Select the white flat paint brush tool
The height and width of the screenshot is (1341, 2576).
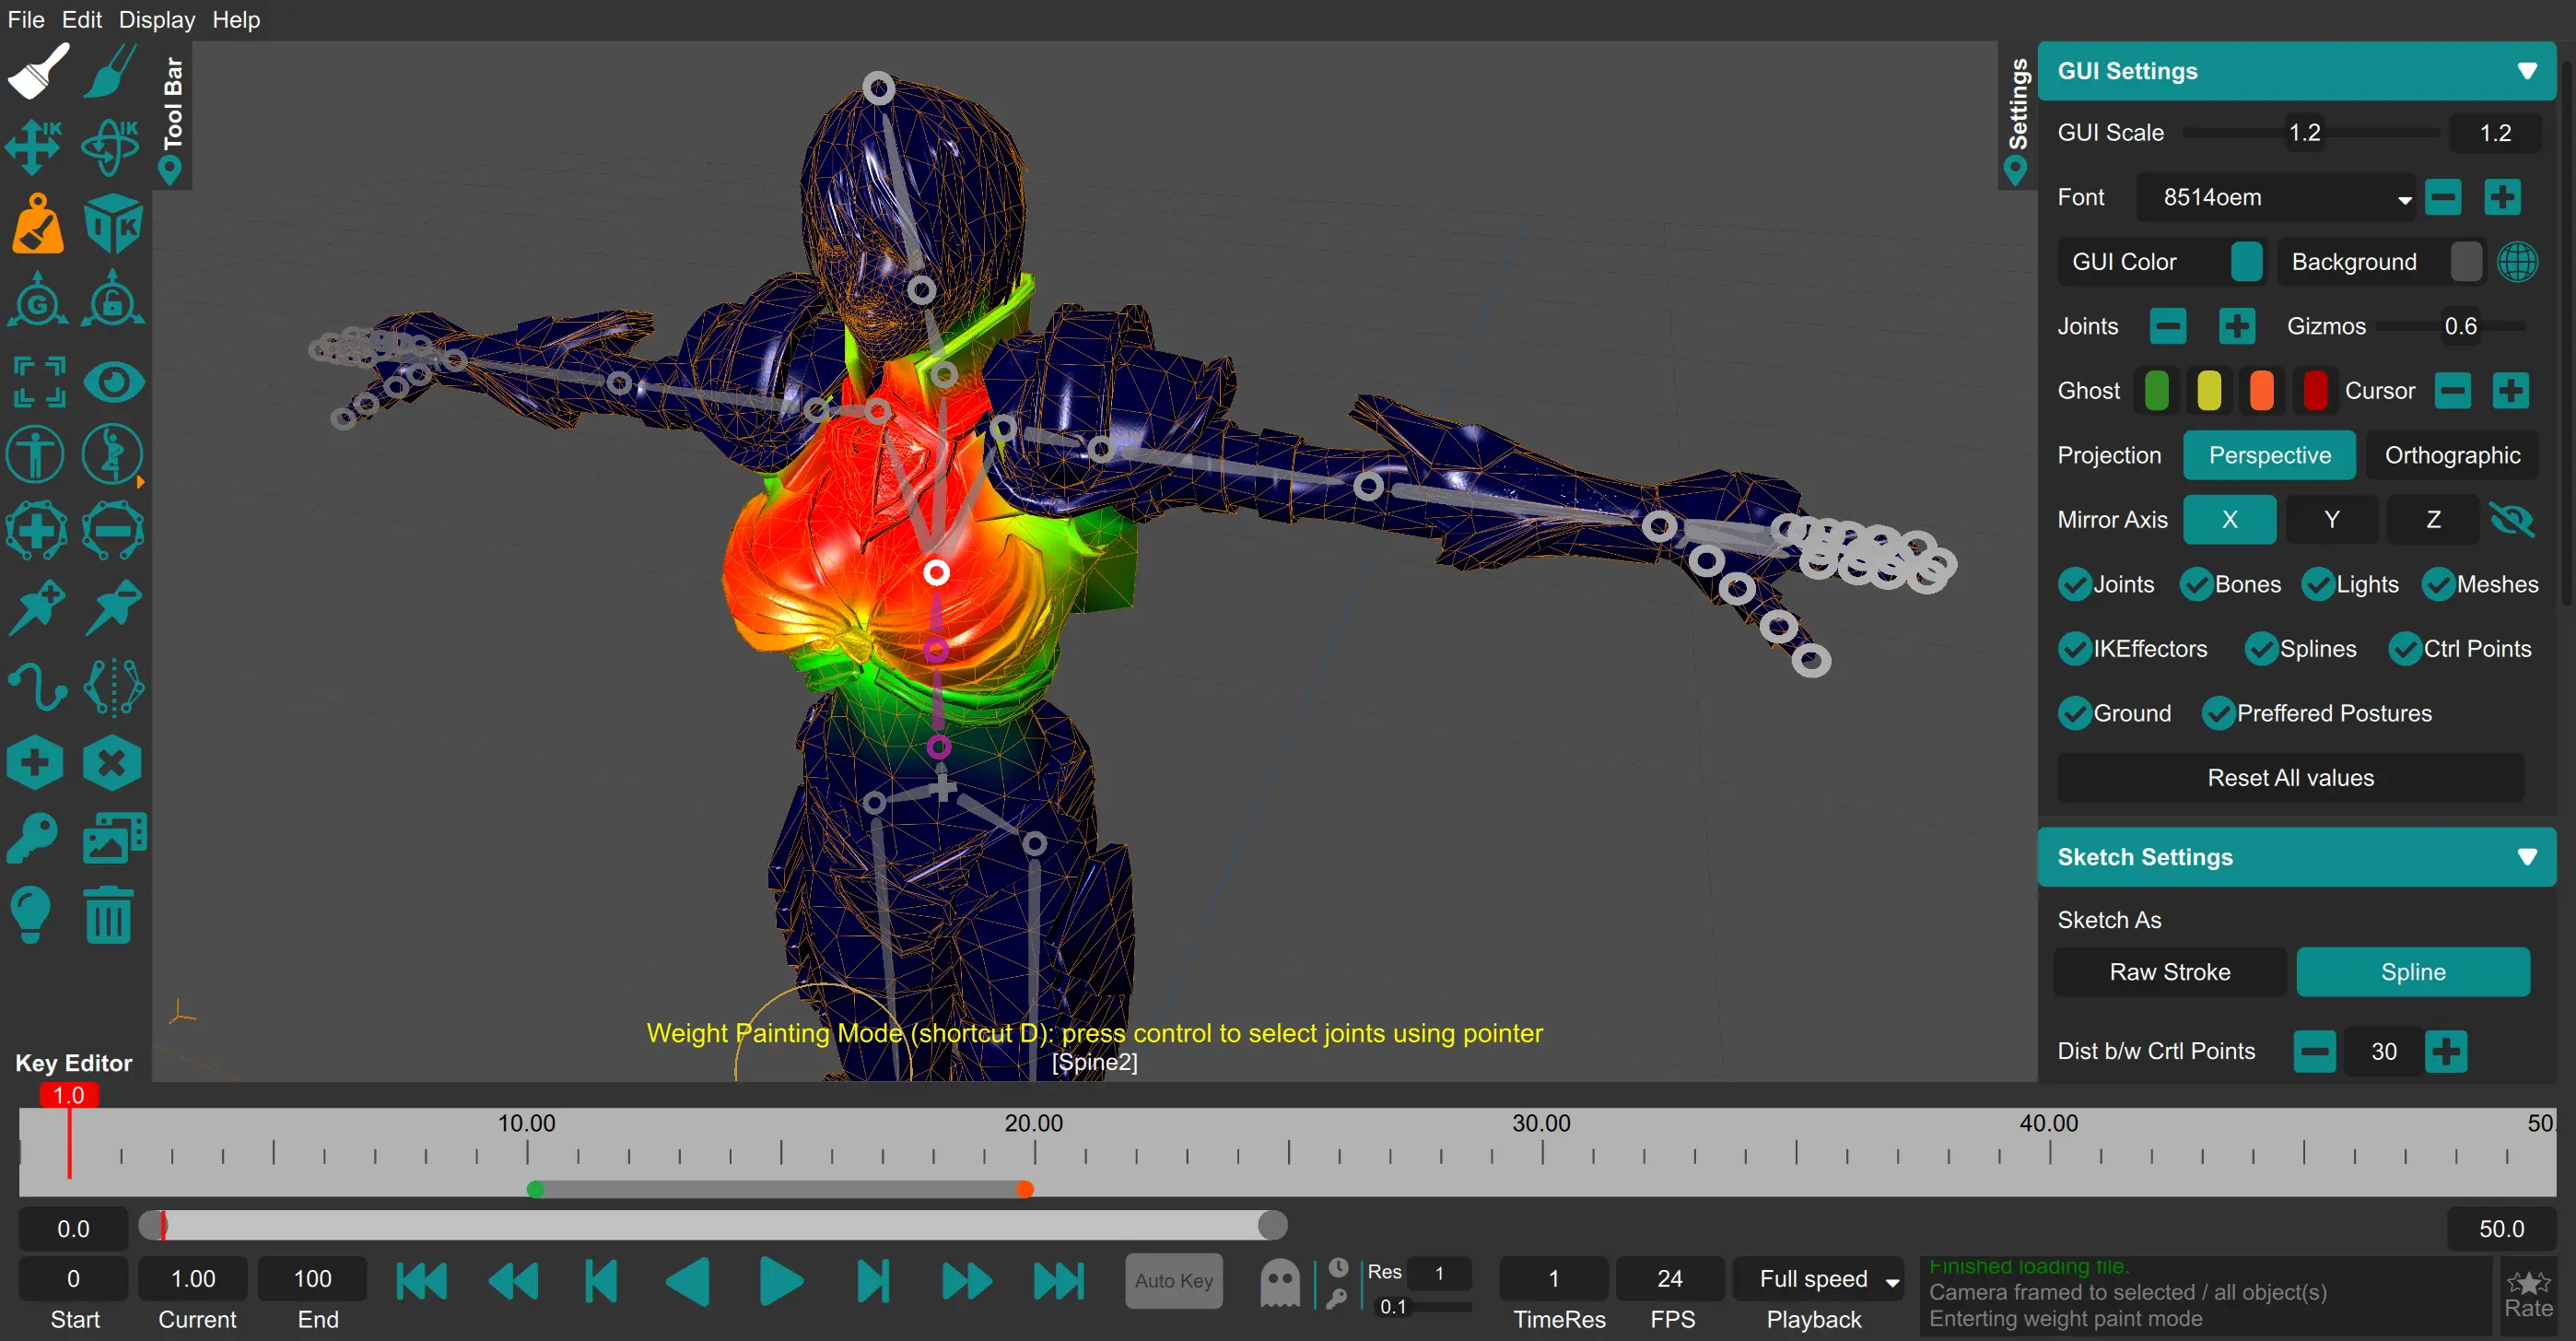tap(38, 71)
